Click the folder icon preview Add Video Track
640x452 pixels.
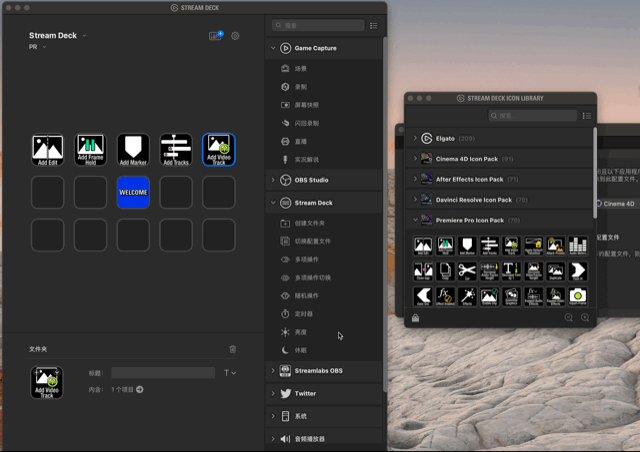[47, 383]
